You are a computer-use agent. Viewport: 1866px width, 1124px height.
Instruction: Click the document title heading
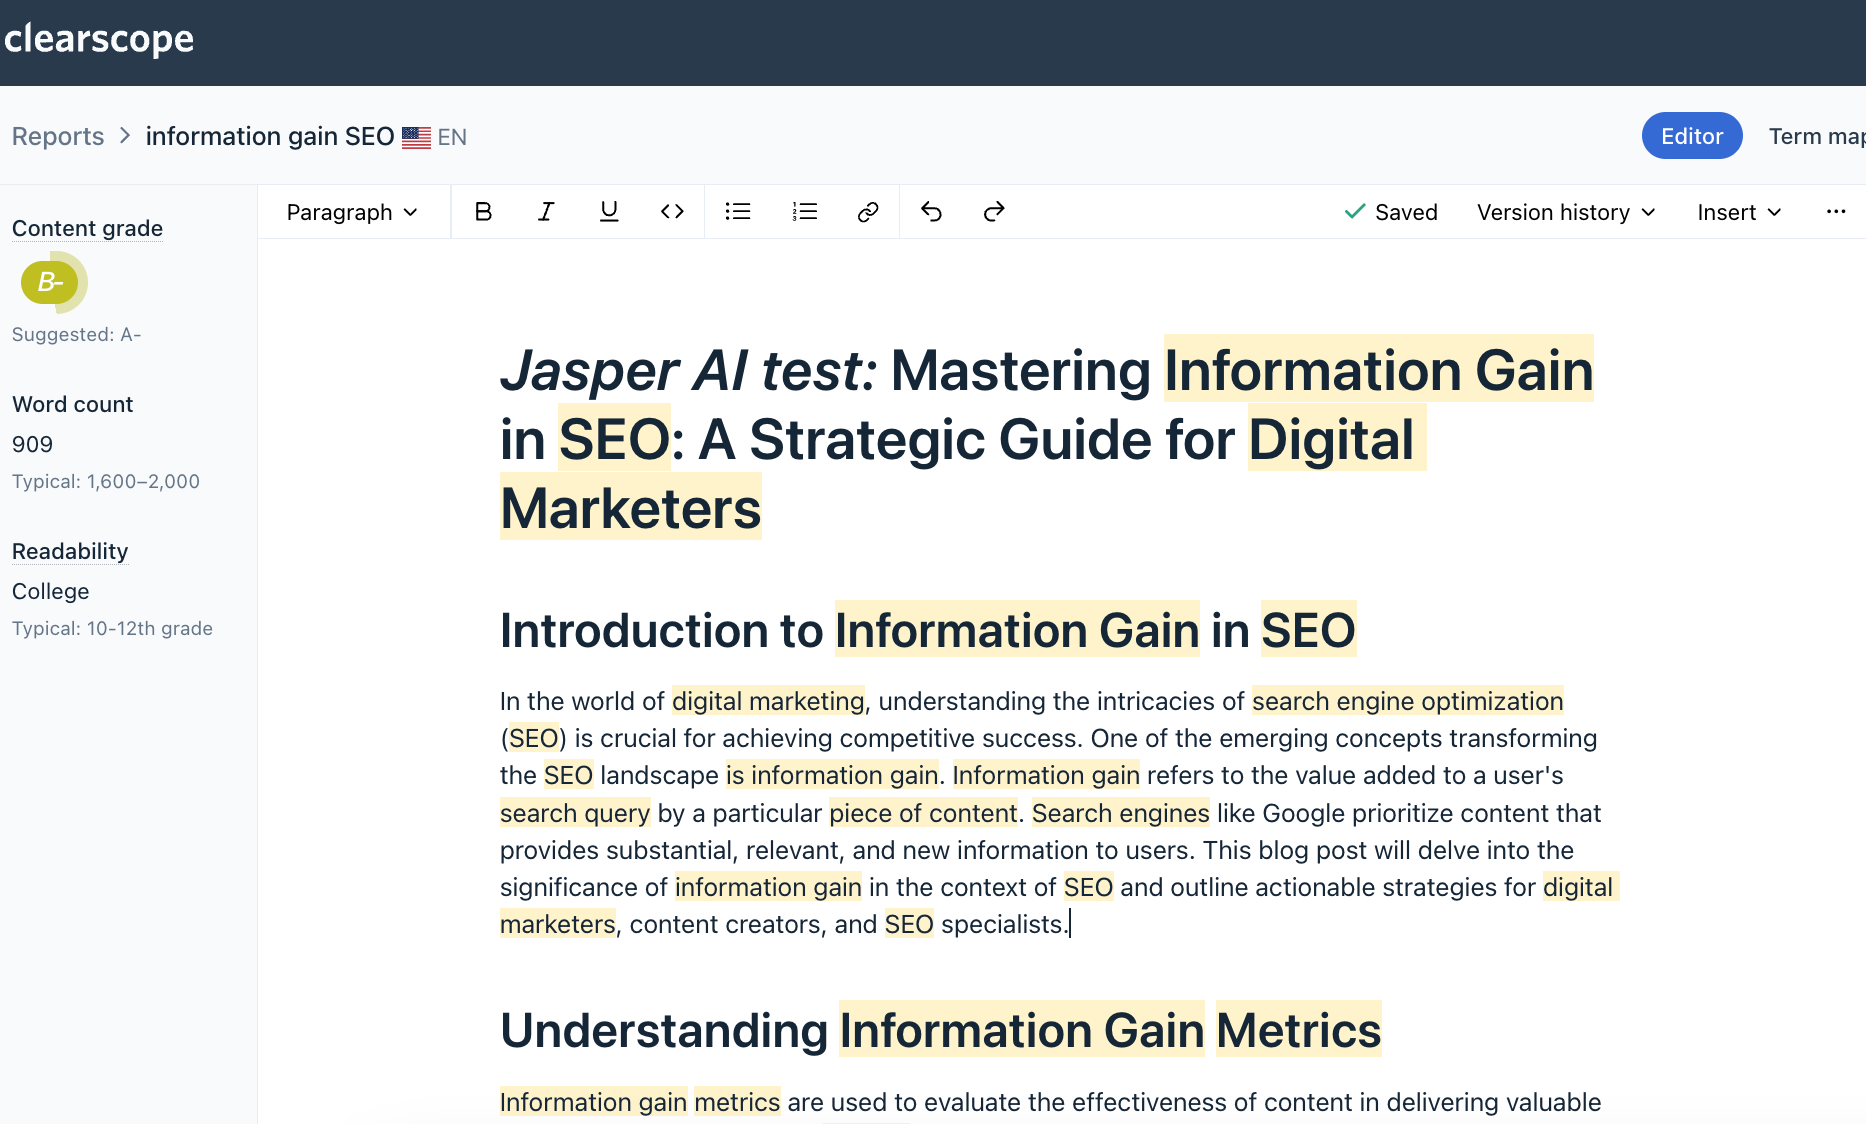(x=1047, y=439)
